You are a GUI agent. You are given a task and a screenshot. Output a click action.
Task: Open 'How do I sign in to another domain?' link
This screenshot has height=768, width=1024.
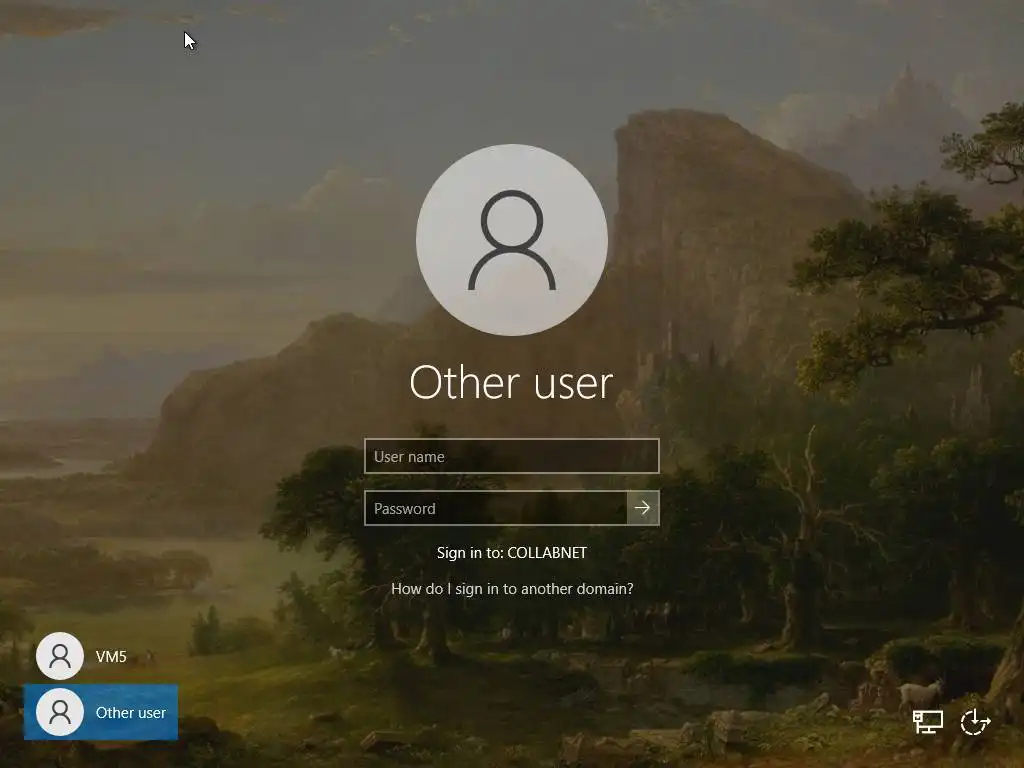[x=512, y=588]
